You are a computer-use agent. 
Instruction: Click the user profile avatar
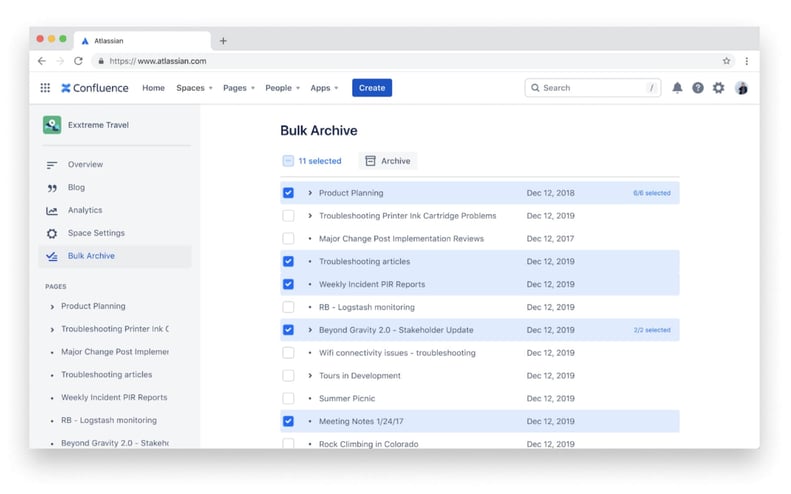click(x=741, y=88)
